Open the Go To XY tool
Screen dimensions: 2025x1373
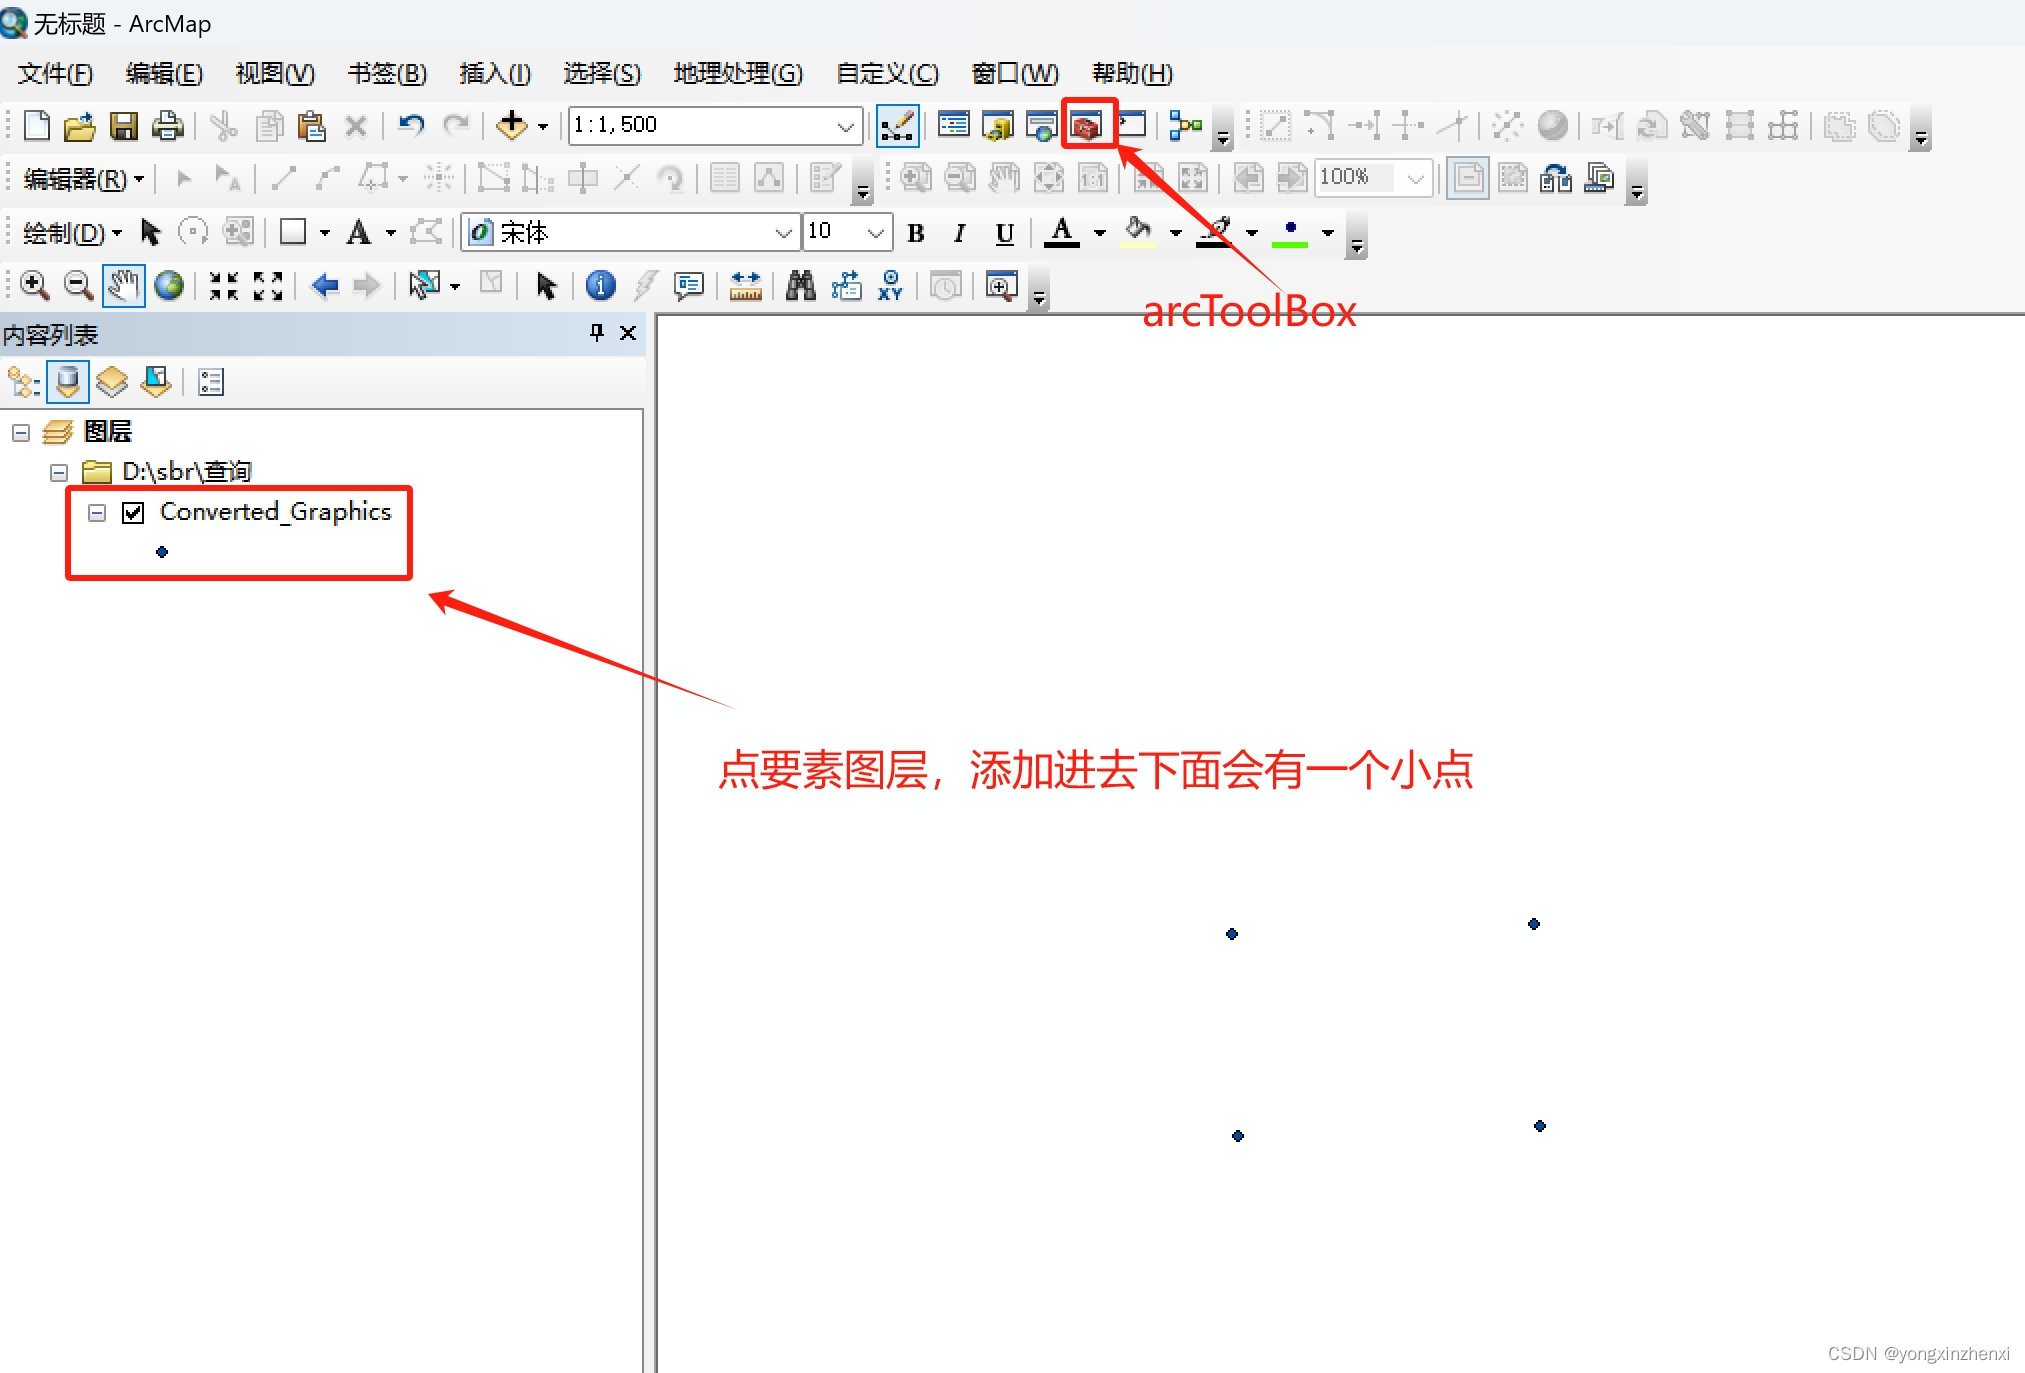[889, 286]
